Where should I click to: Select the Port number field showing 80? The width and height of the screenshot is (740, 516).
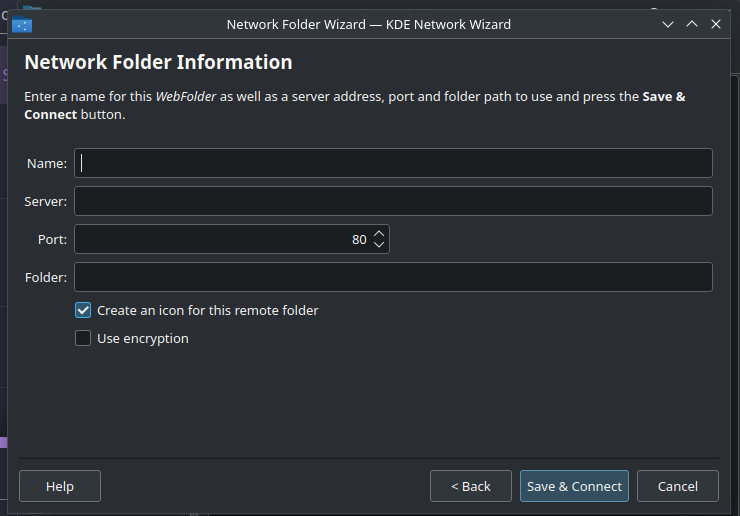click(220, 239)
